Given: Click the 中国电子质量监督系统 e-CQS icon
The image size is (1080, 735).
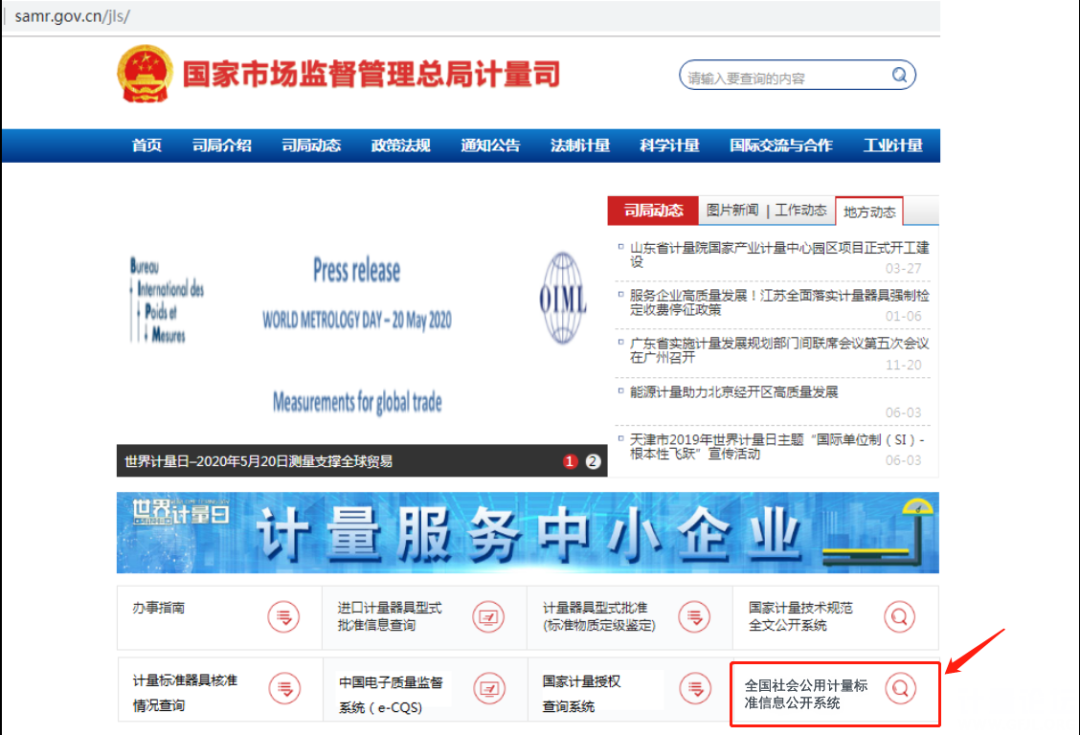Looking at the screenshot, I should tap(489, 688).
